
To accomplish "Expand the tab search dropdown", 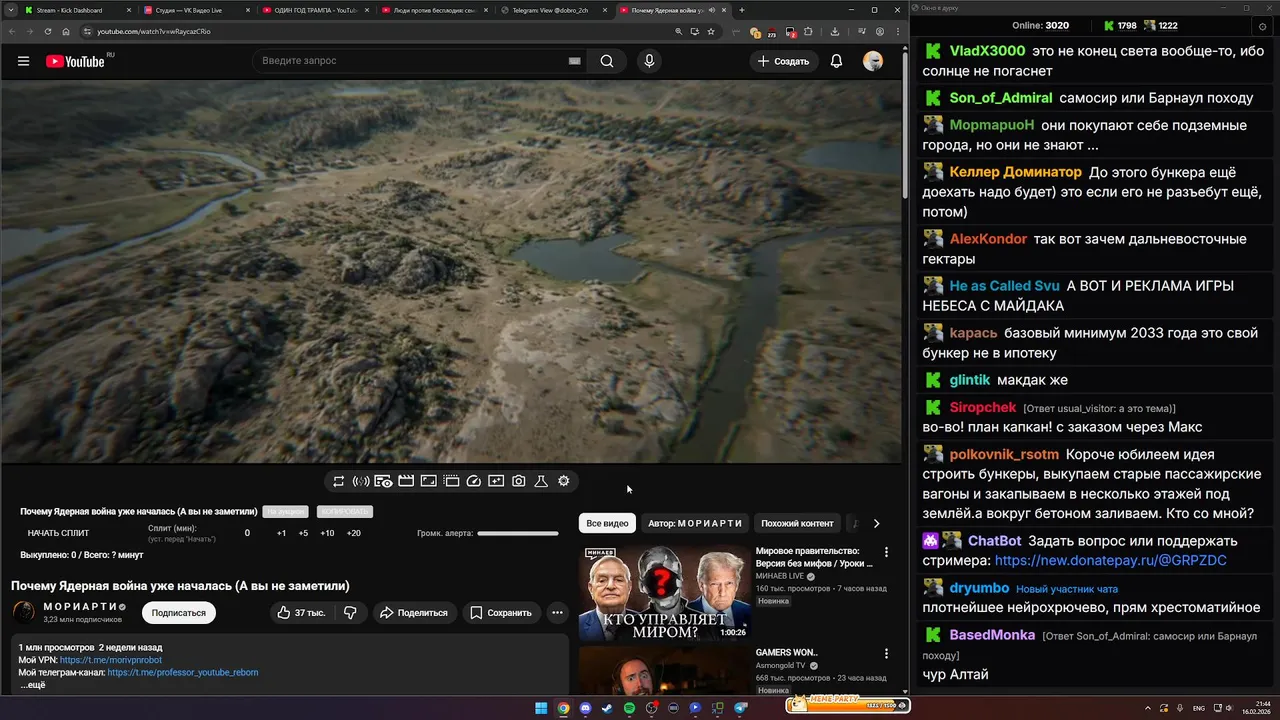I will [9, 10].
